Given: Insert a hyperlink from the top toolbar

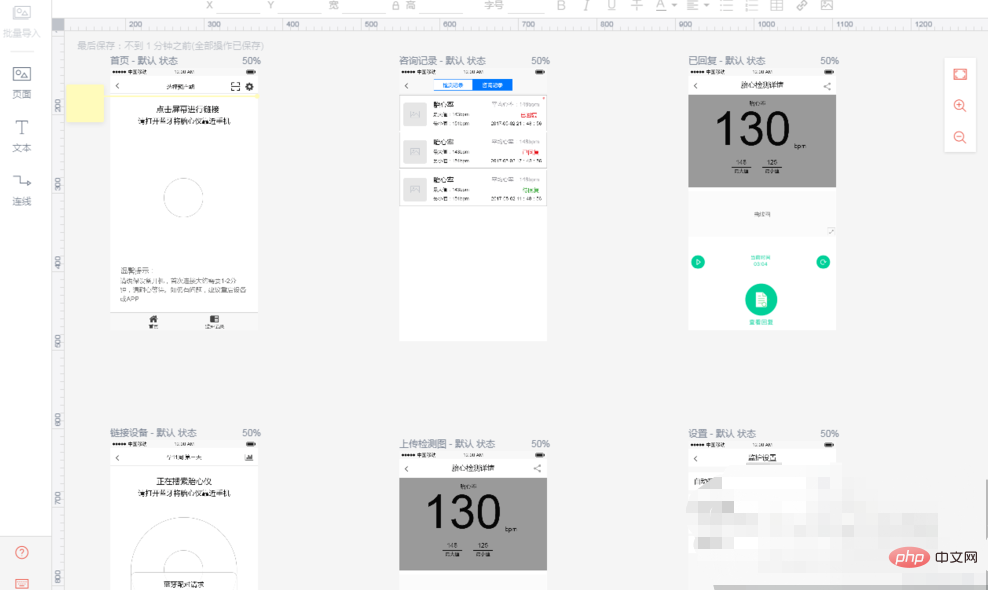Looking at the screenshot, I should click(x=801, y=5).
